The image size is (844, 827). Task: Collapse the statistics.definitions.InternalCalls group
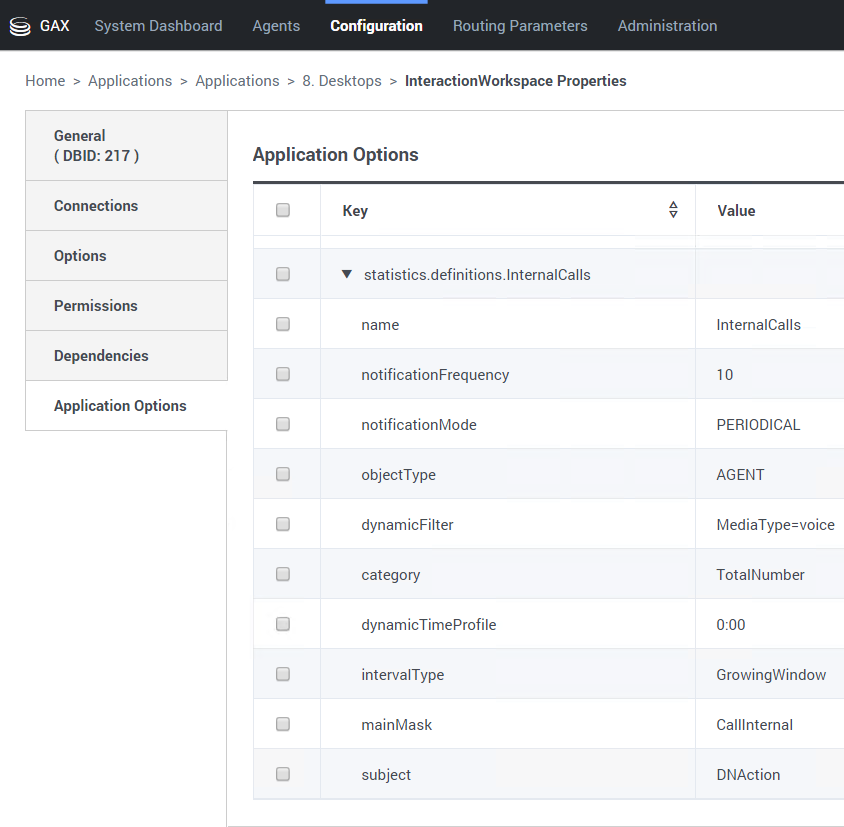pyautogui.click(x=347, y=274)
